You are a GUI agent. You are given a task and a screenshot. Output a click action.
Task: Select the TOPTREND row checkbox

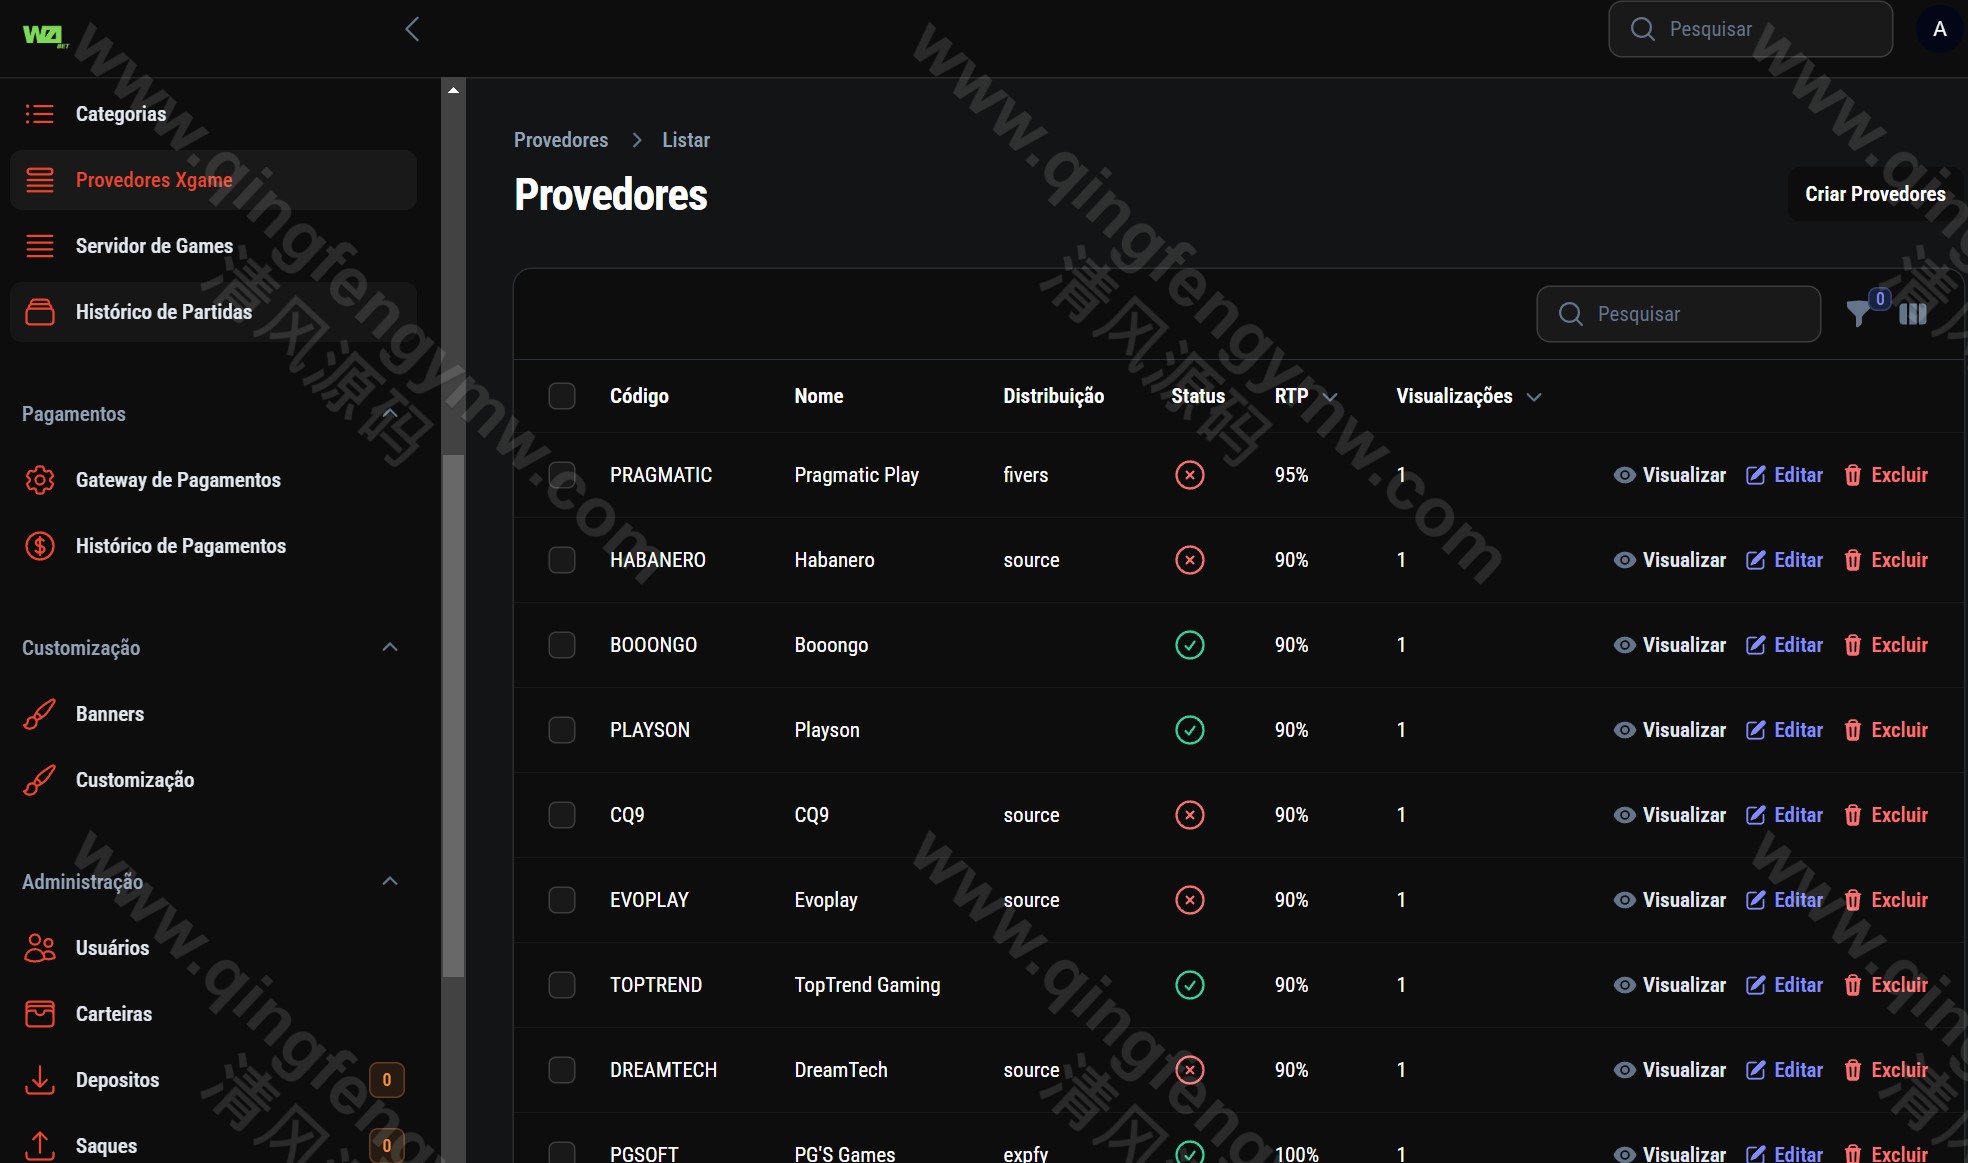point(562,985)
